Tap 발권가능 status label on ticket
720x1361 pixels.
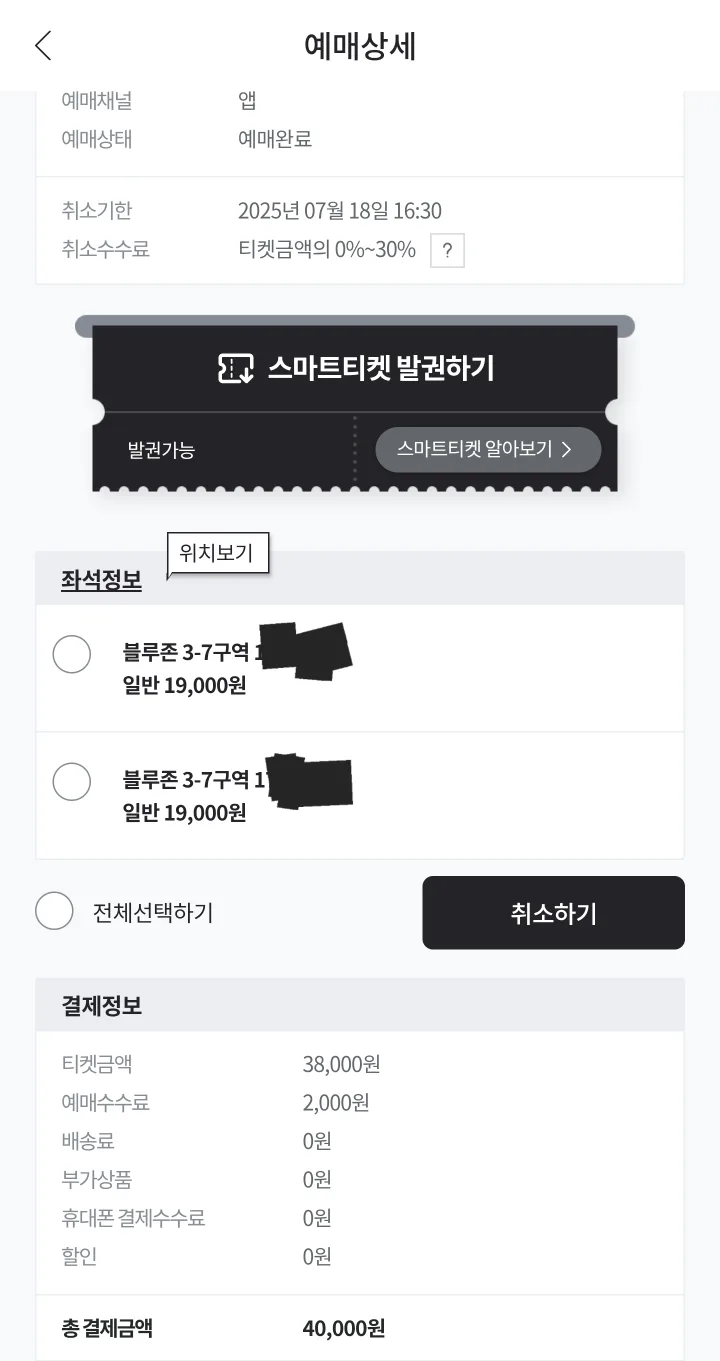tap(161, 450)
